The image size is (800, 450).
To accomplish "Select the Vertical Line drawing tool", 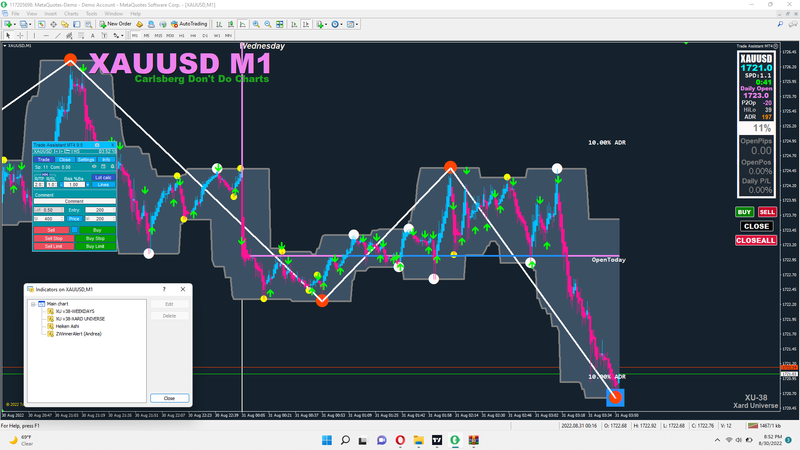I will [34, 36].
